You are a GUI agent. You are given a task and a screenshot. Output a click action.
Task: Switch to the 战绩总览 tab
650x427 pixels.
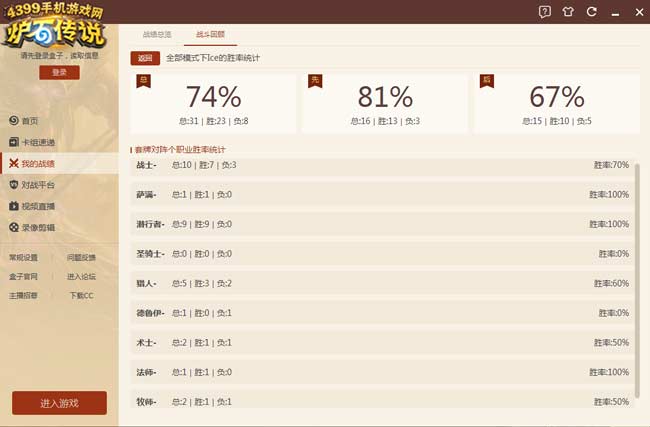[x=157, y=34]
